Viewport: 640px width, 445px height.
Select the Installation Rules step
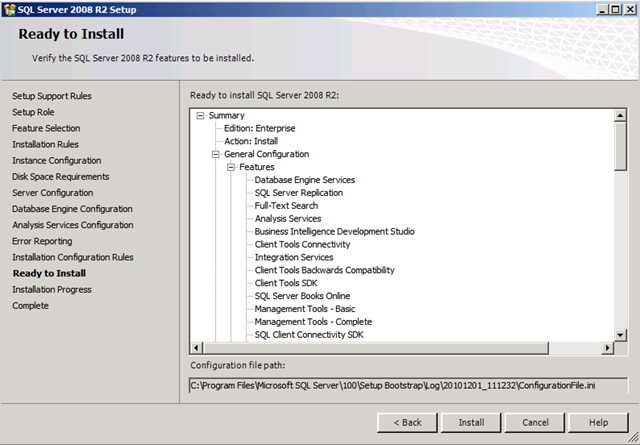[45, 144]
